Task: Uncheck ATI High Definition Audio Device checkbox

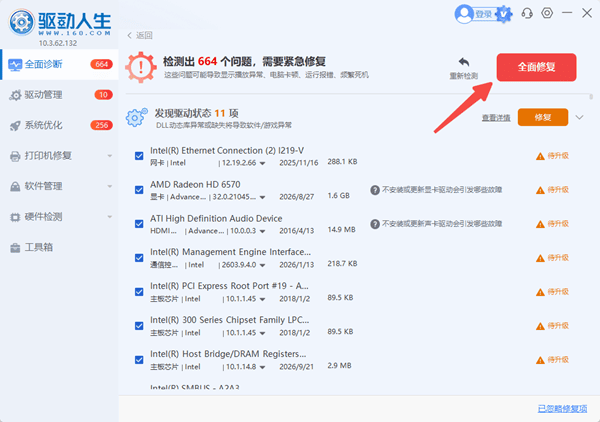Action: point(139,224)
